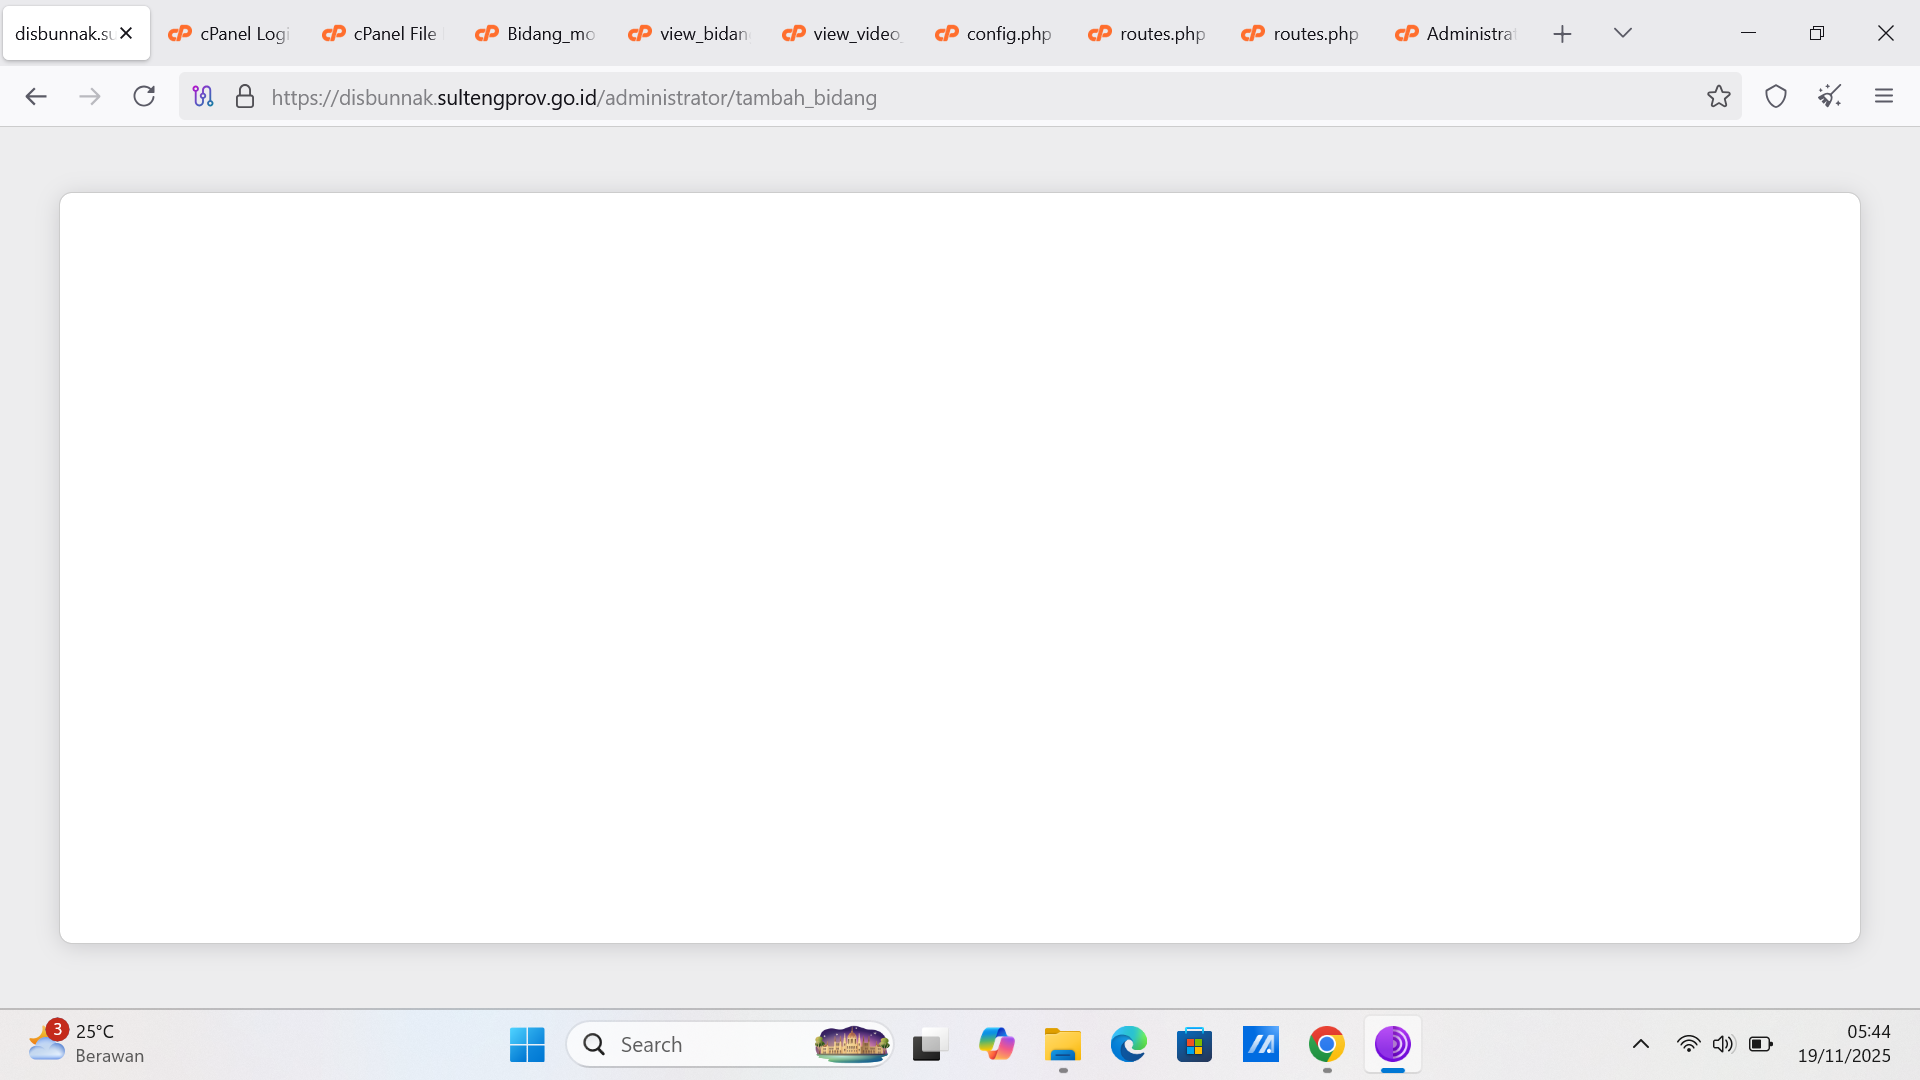Go back using the back arrow
The image size is (1920, 1080).
[36, 96]
